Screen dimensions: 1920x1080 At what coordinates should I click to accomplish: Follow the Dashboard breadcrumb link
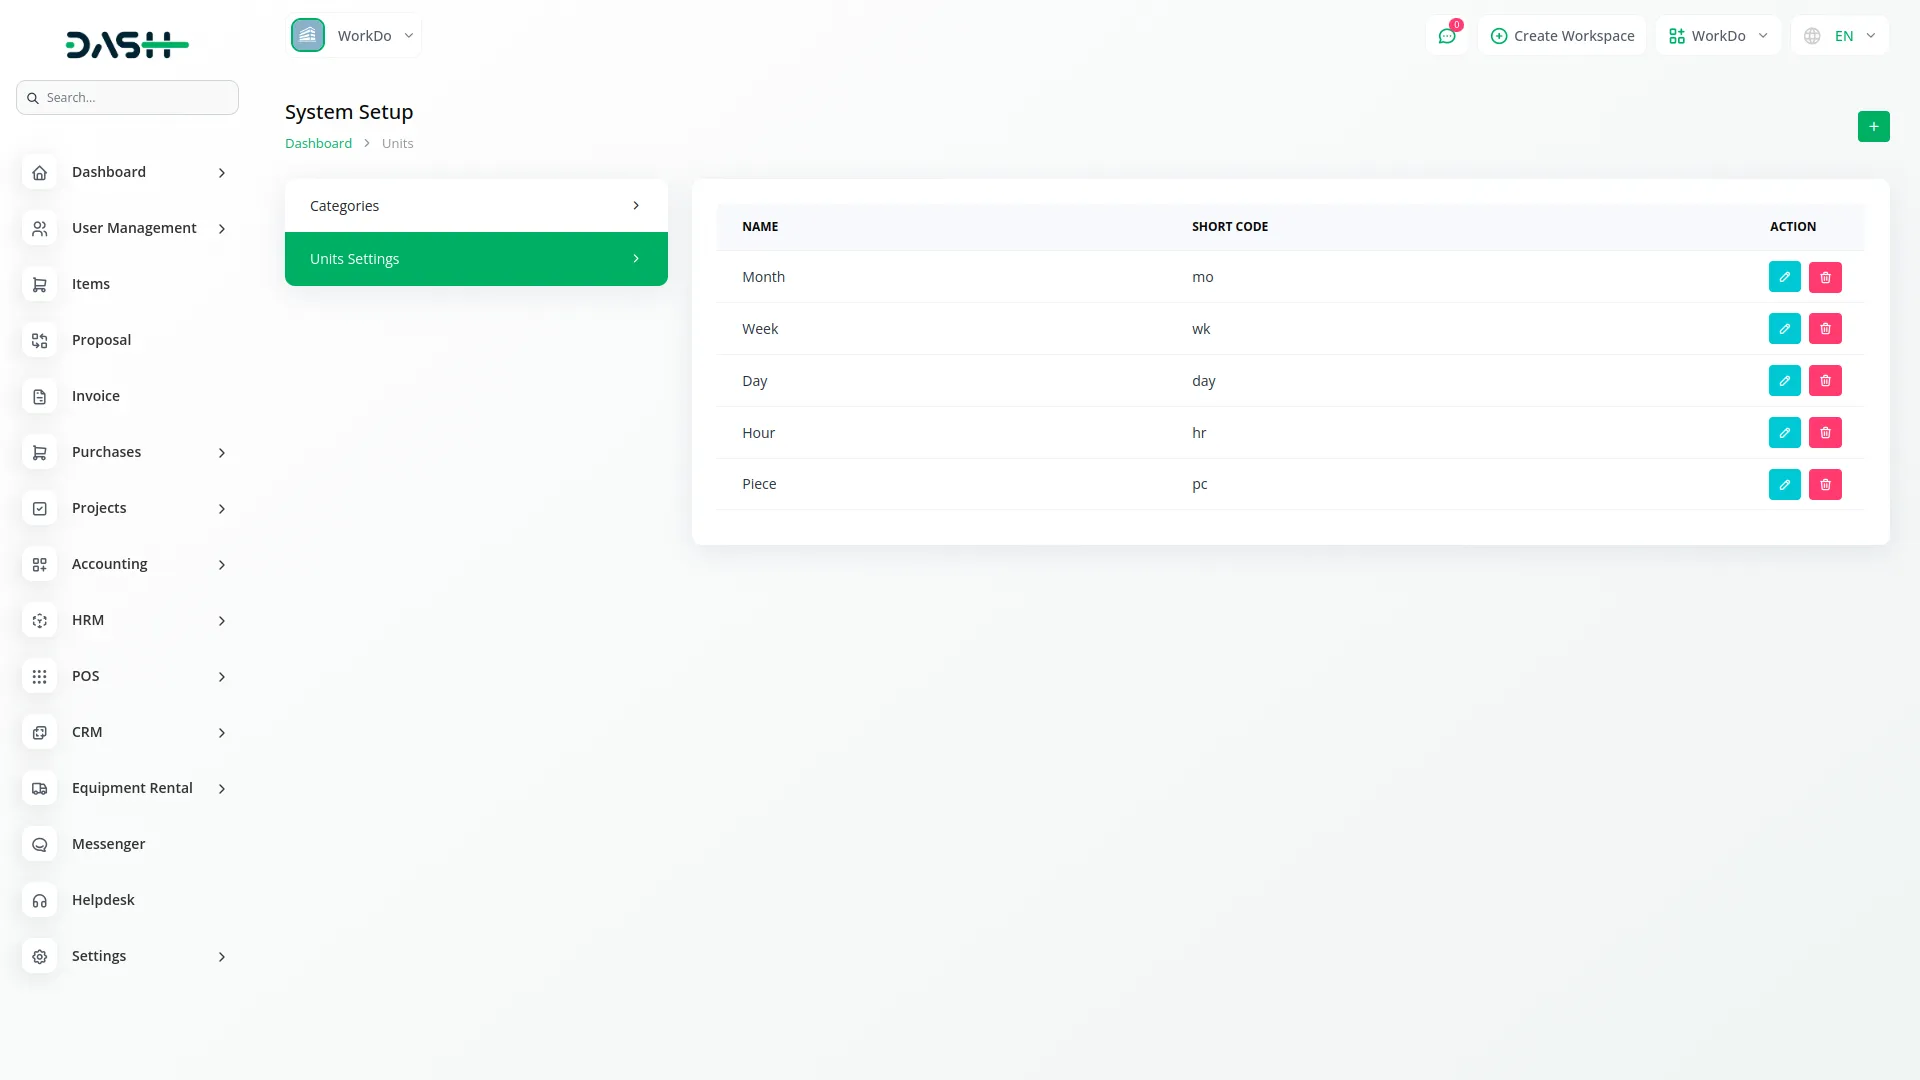click(318, 144)
